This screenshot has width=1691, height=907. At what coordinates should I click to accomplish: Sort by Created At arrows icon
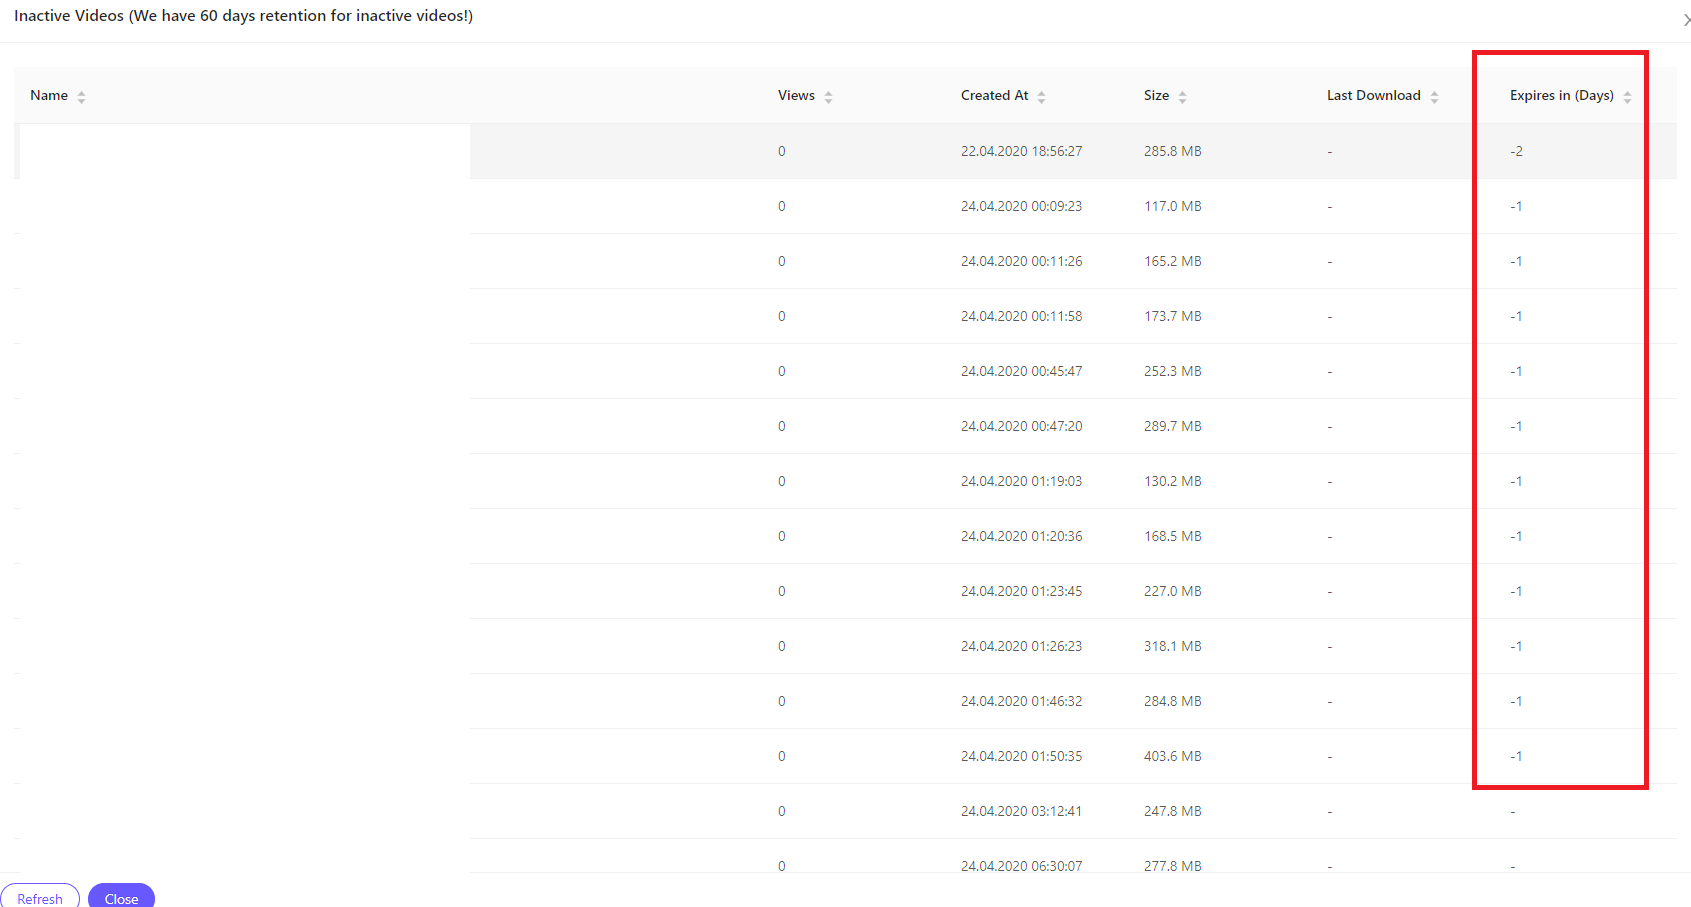tap(1041, 97)
